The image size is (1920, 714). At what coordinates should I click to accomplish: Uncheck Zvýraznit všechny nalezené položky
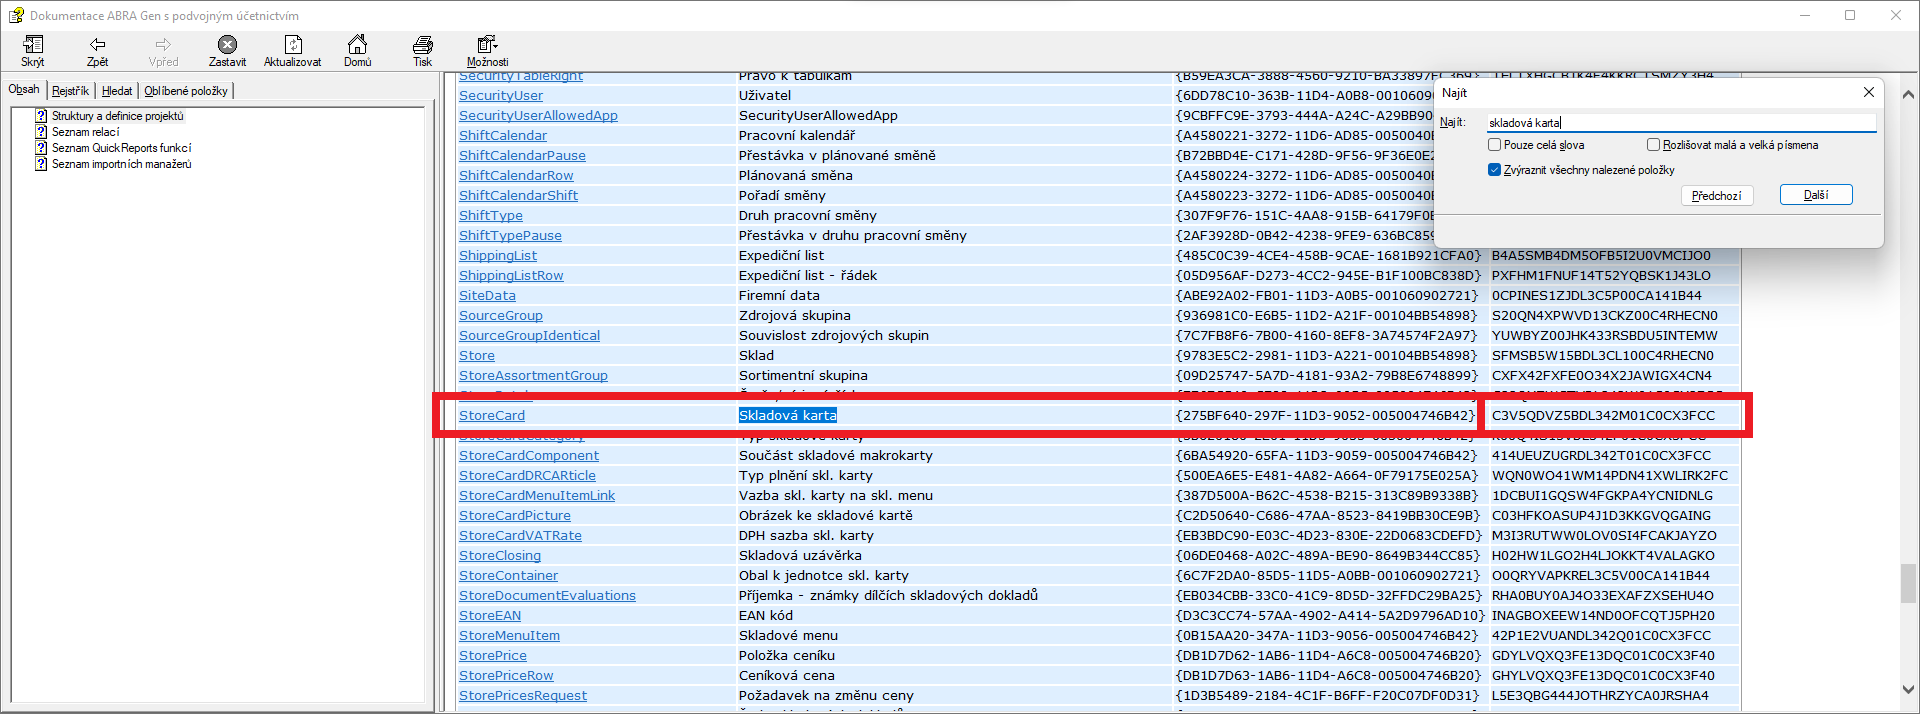pos(1495,170)
